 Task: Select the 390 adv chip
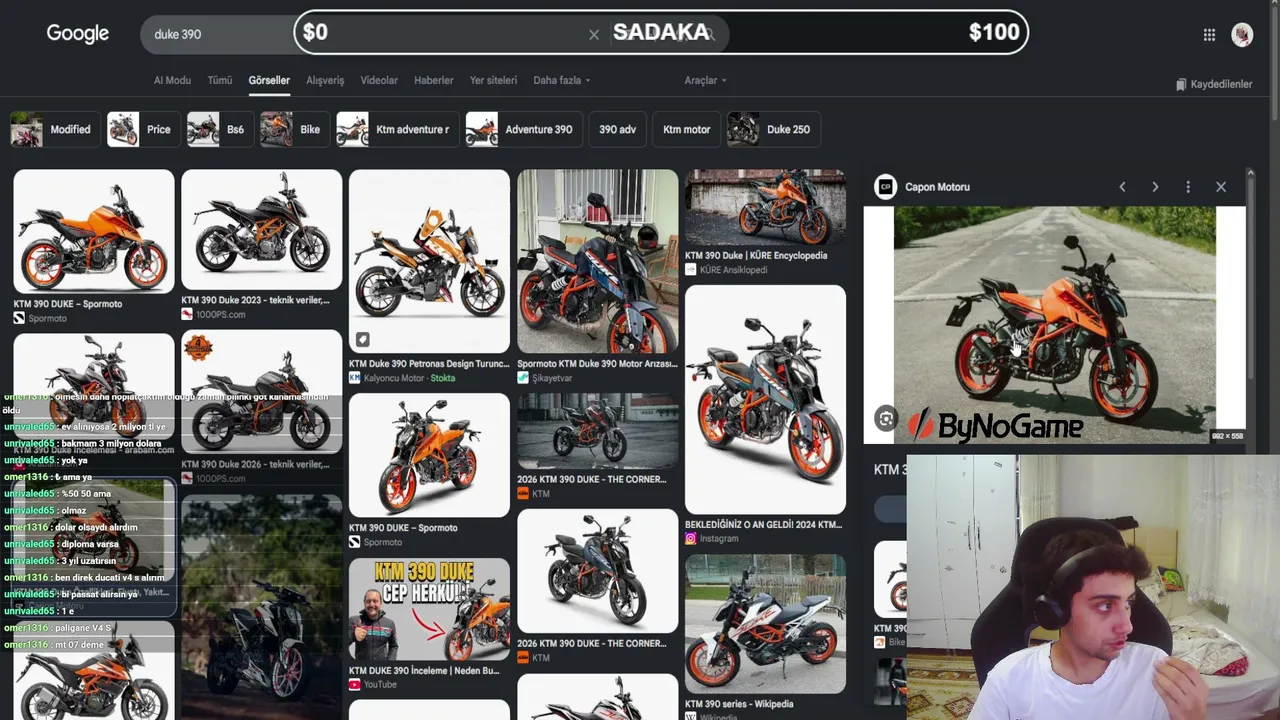618,129
